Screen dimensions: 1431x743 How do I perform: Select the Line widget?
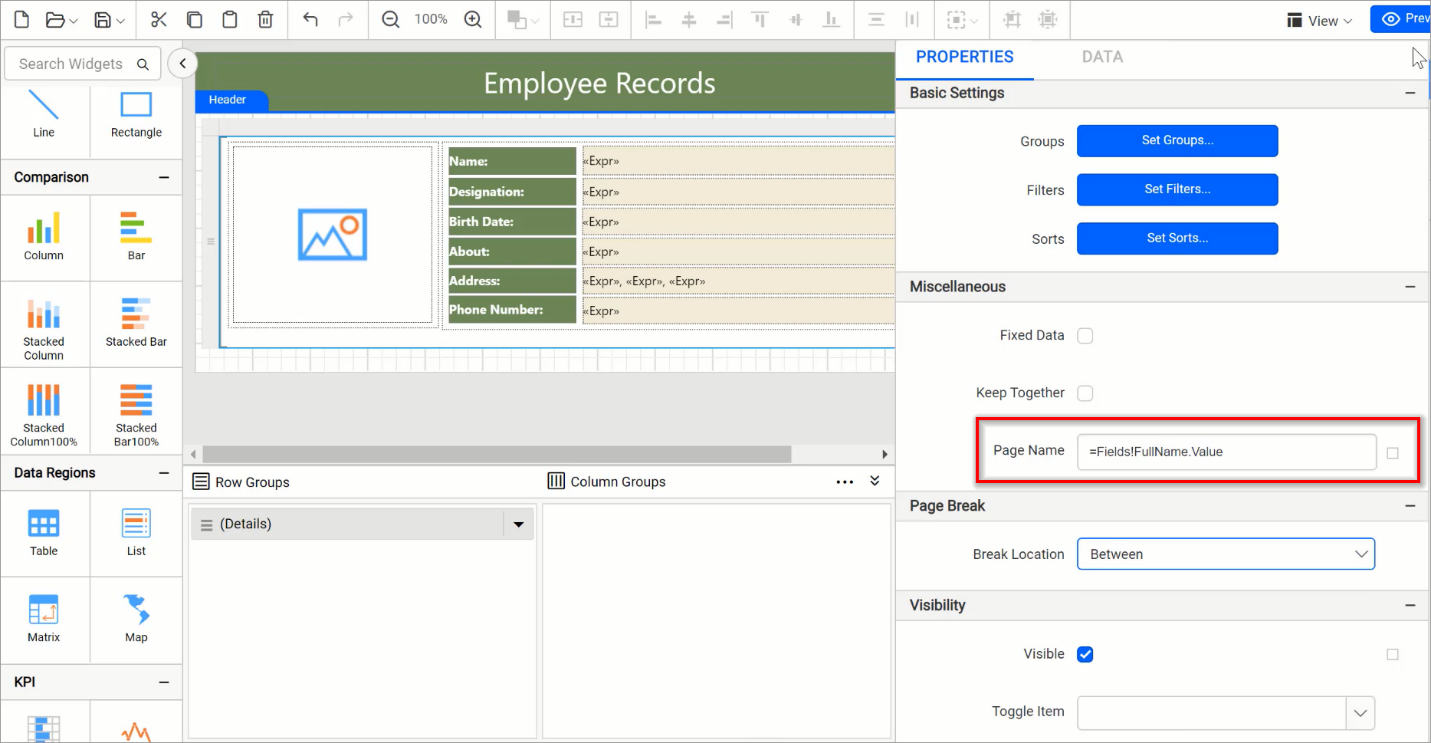pyautogui.click(x=44, y=114)
